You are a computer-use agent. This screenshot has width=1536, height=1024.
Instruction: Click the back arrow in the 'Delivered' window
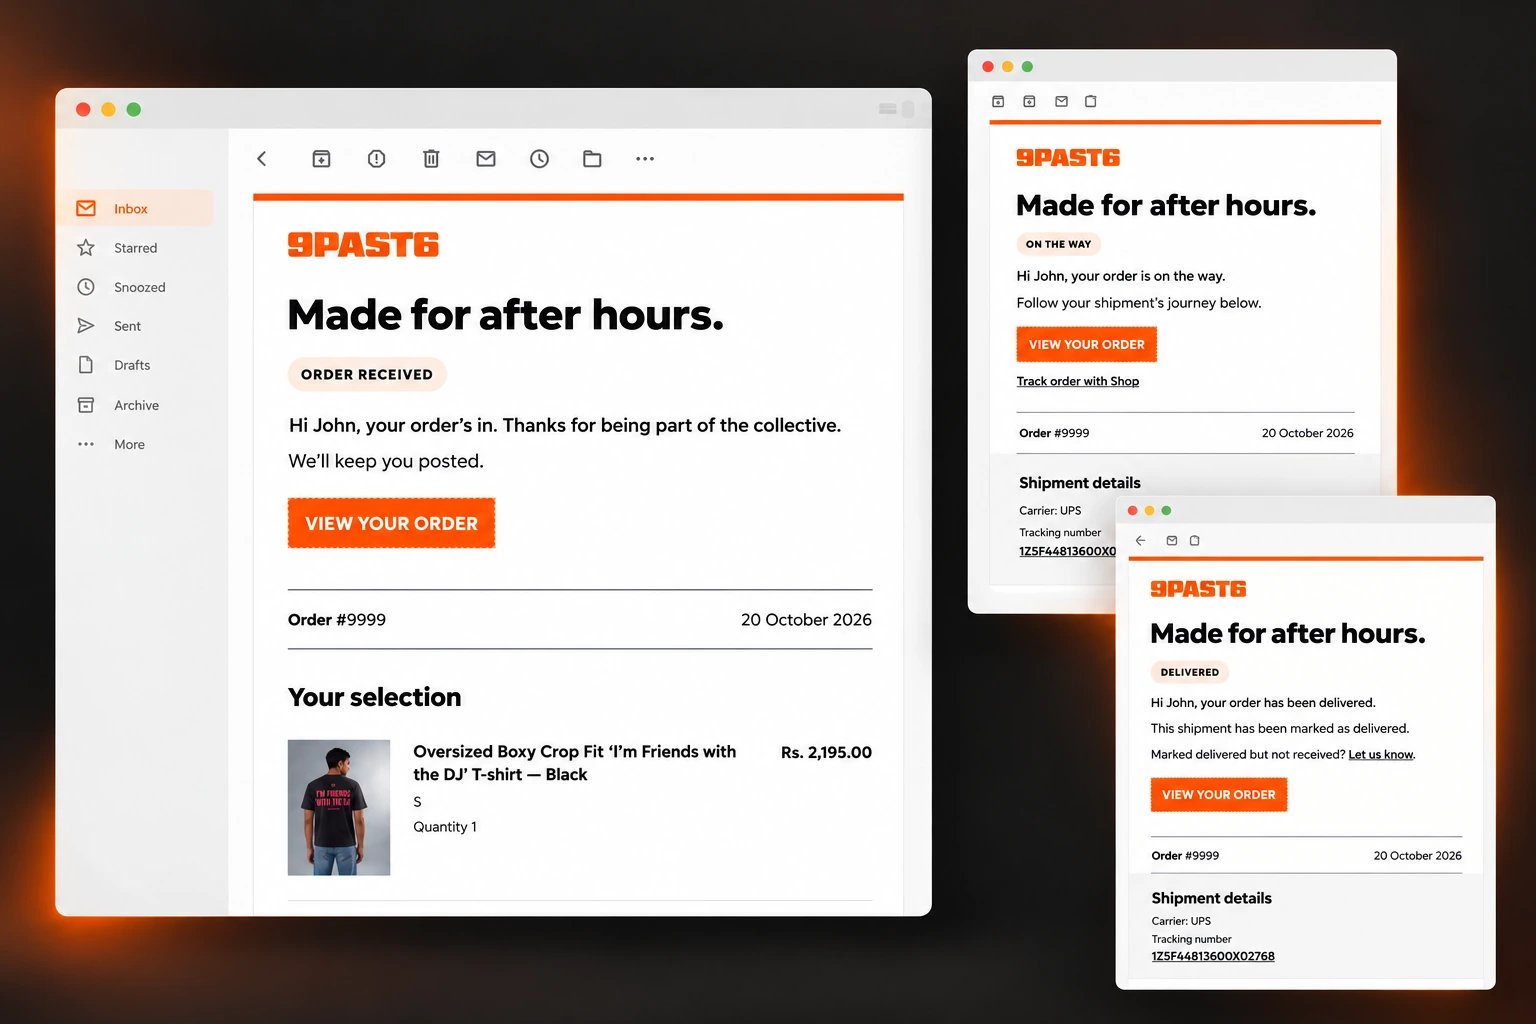pyautogui.click(x=1140, y=540)
